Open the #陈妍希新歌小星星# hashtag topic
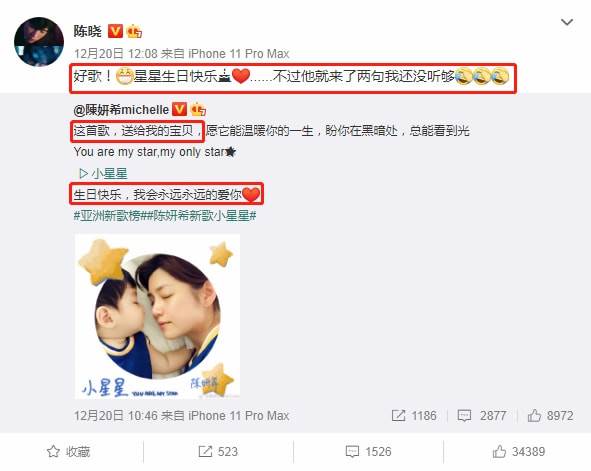Screen dimensions: 591x471 [199, 216]
